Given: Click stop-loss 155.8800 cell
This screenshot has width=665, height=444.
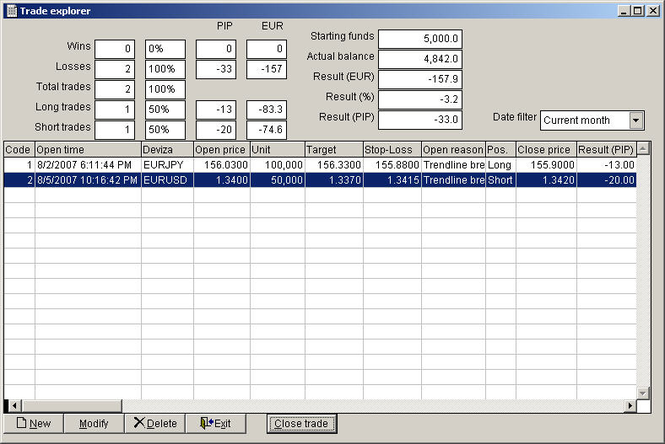Looking at the screenshot, I should (x=392, y=165).
